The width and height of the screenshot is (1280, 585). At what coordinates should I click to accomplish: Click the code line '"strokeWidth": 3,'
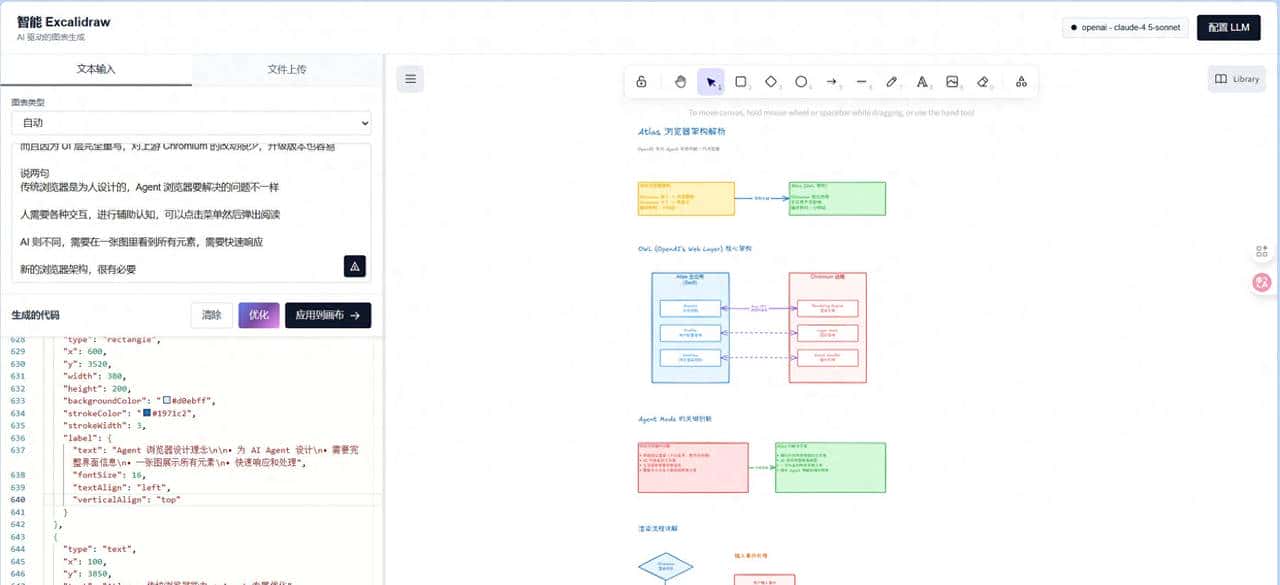[103, 425]
